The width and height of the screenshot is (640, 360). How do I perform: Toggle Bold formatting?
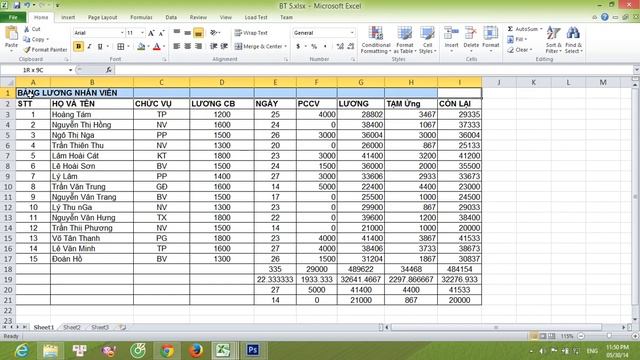coord(78,47)
